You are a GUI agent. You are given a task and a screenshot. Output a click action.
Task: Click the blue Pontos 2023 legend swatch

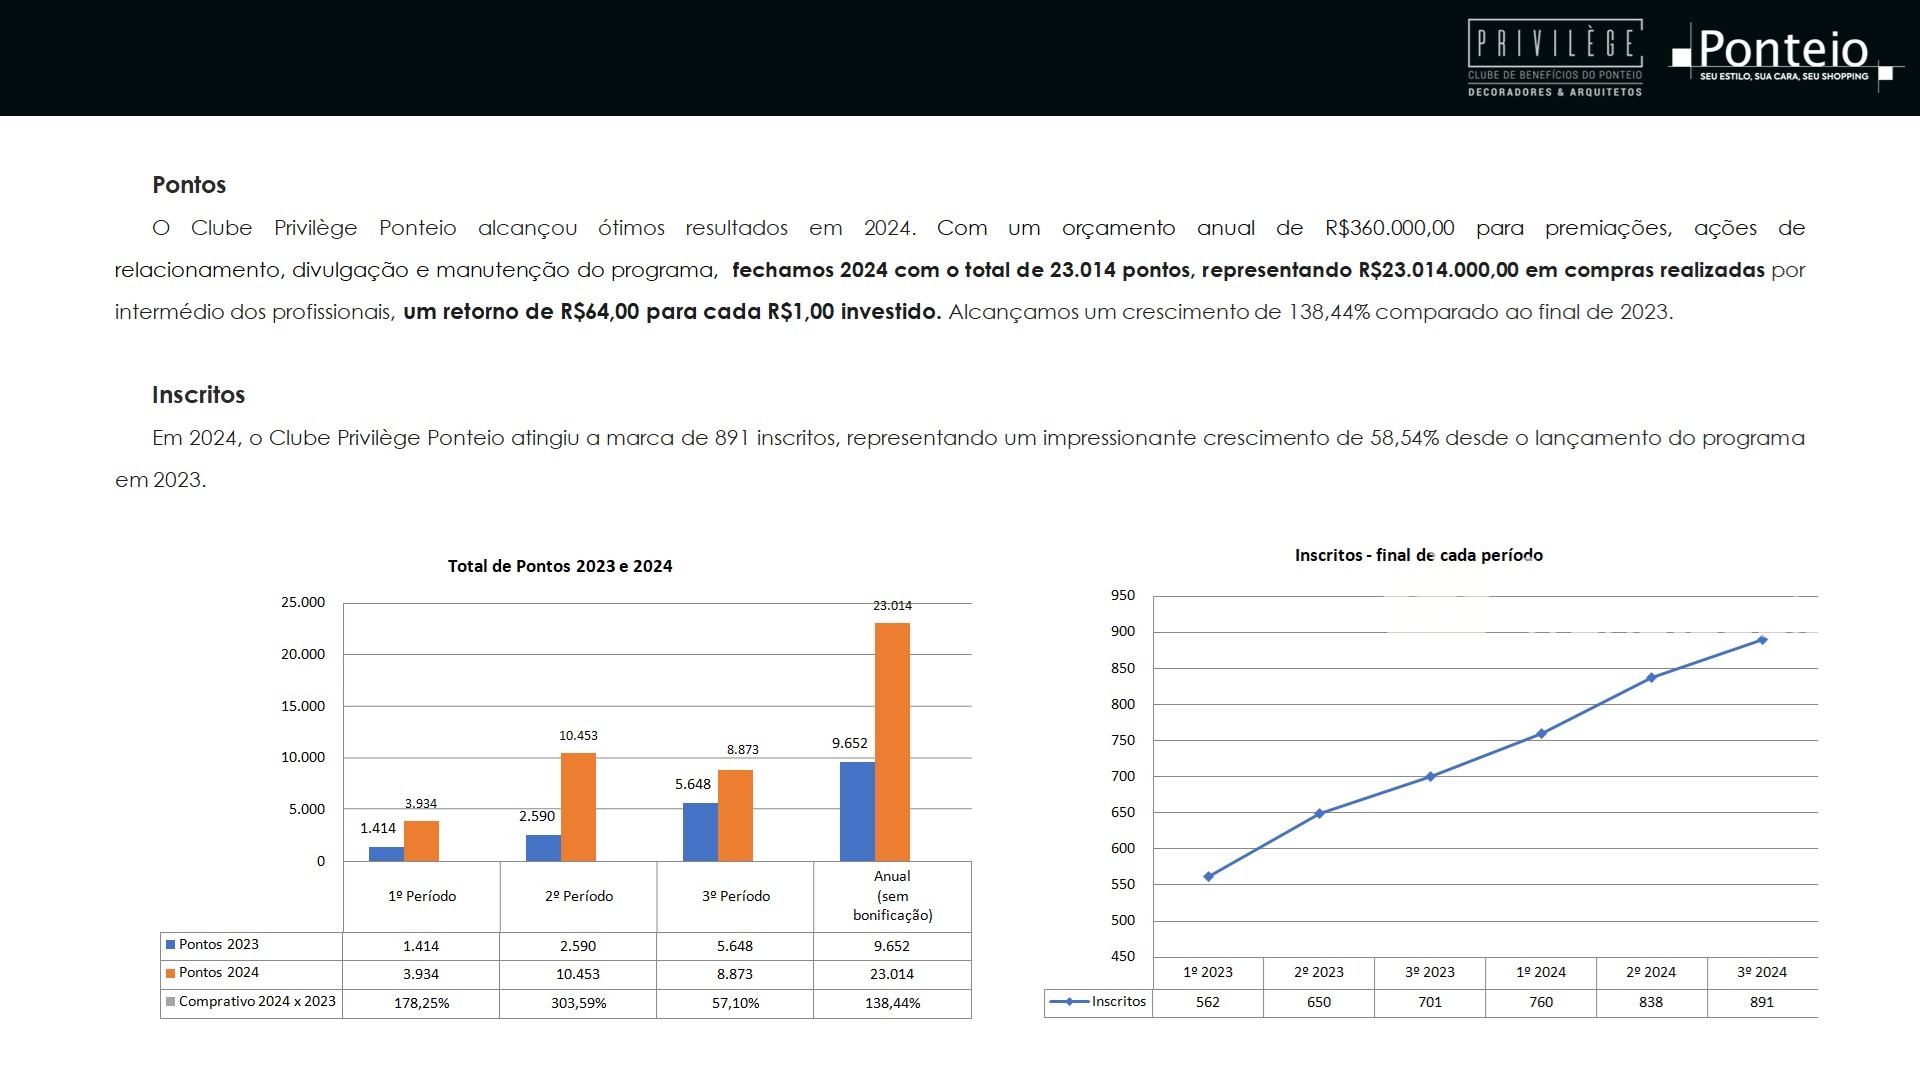tap(171, 945)
